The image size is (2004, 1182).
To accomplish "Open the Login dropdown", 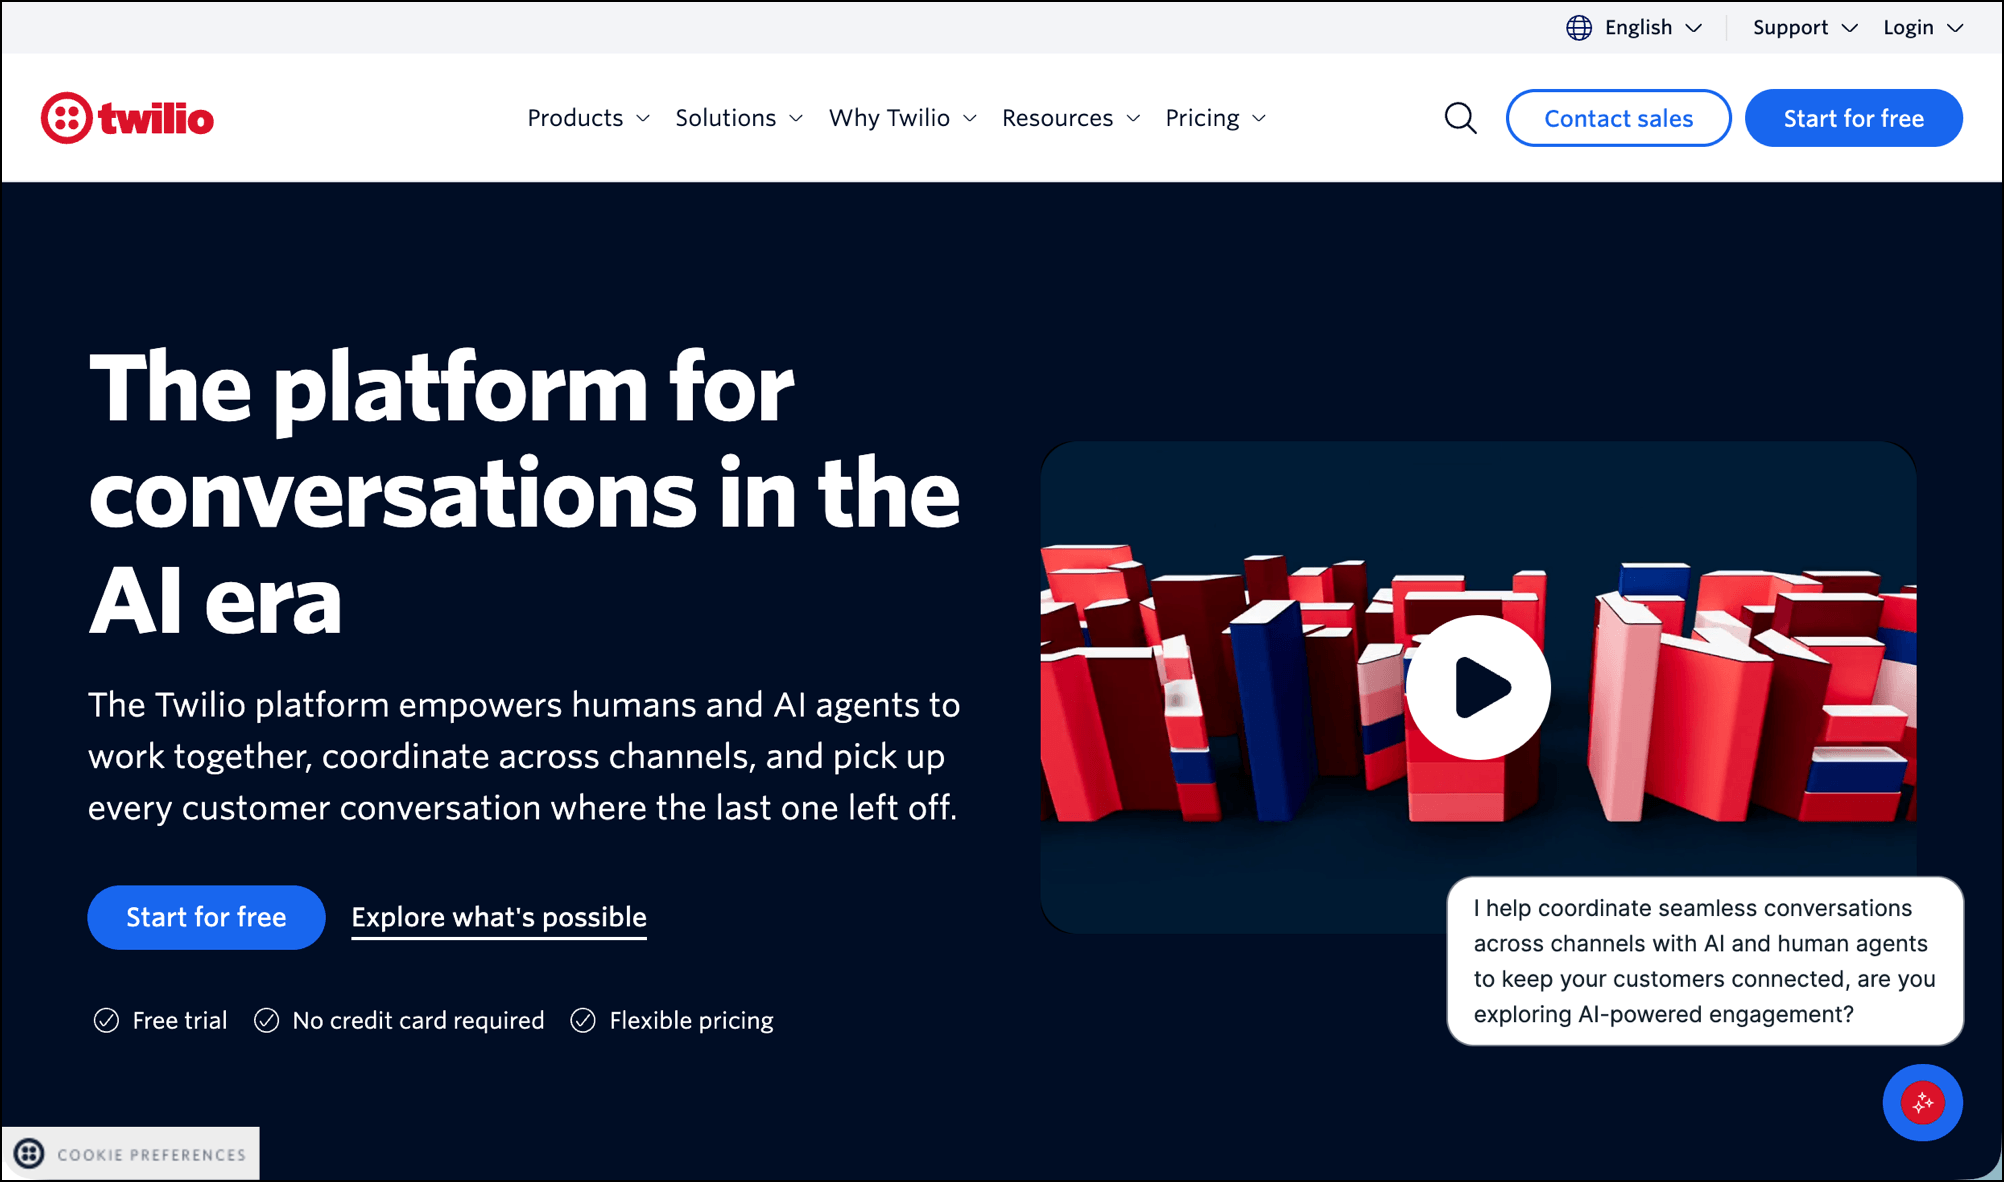I will tap(1923, 28).
